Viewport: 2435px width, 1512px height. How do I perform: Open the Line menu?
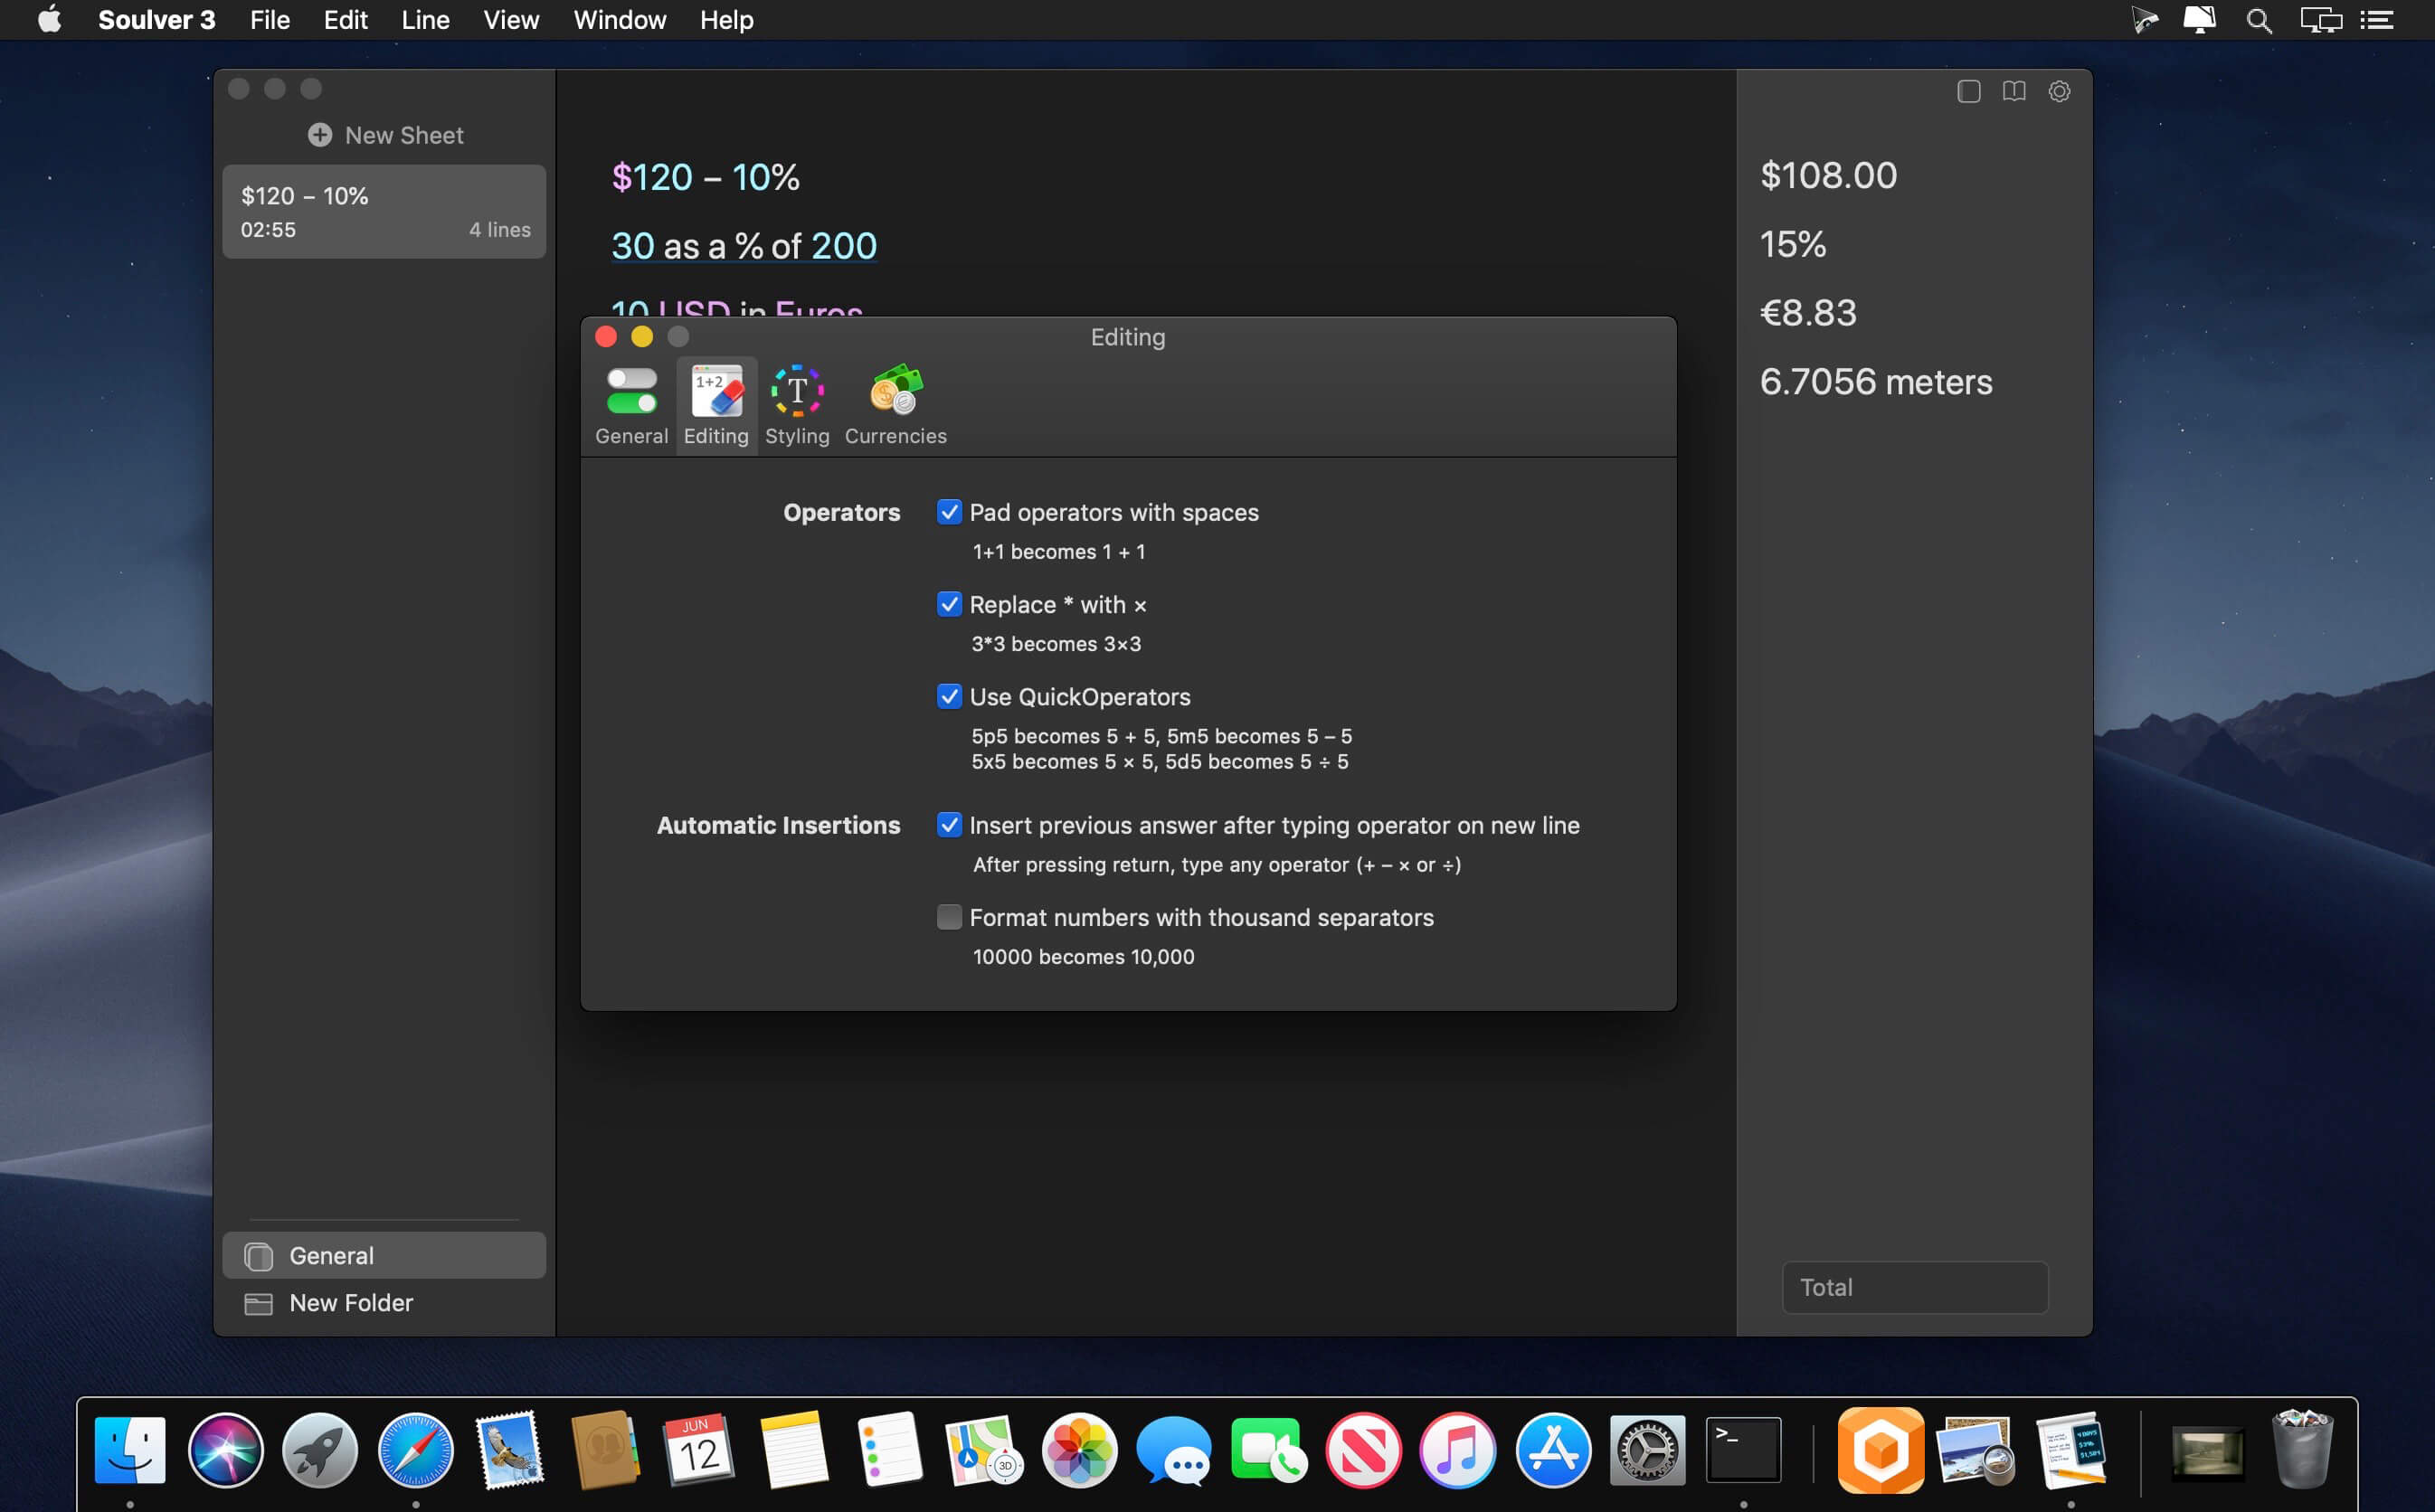(425, 20)
